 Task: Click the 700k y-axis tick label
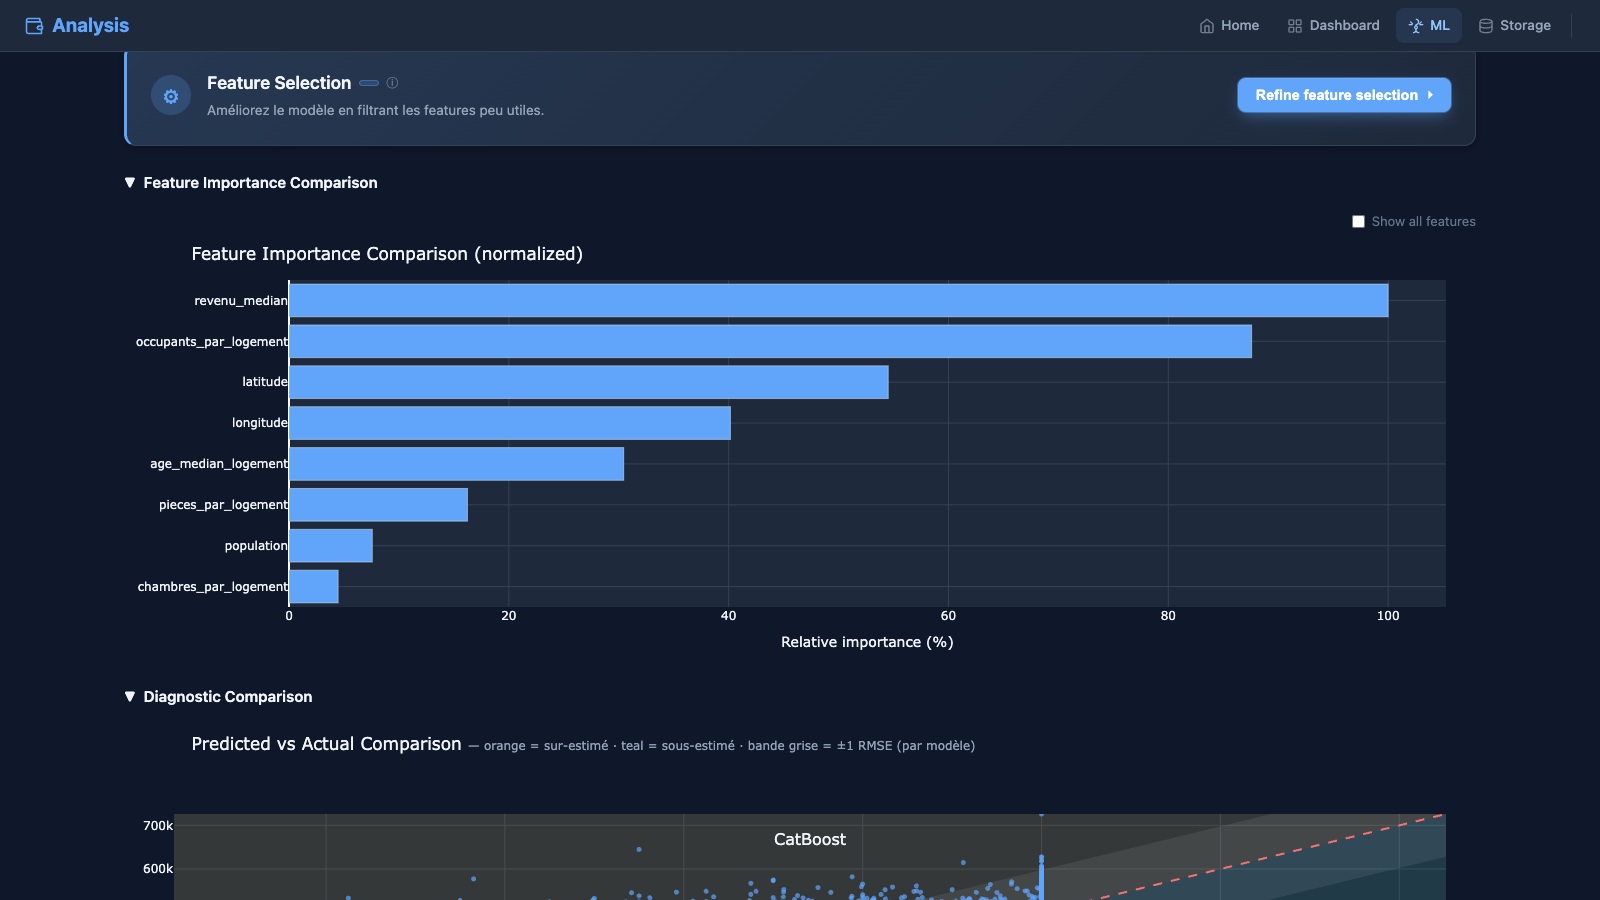(158, 826)
